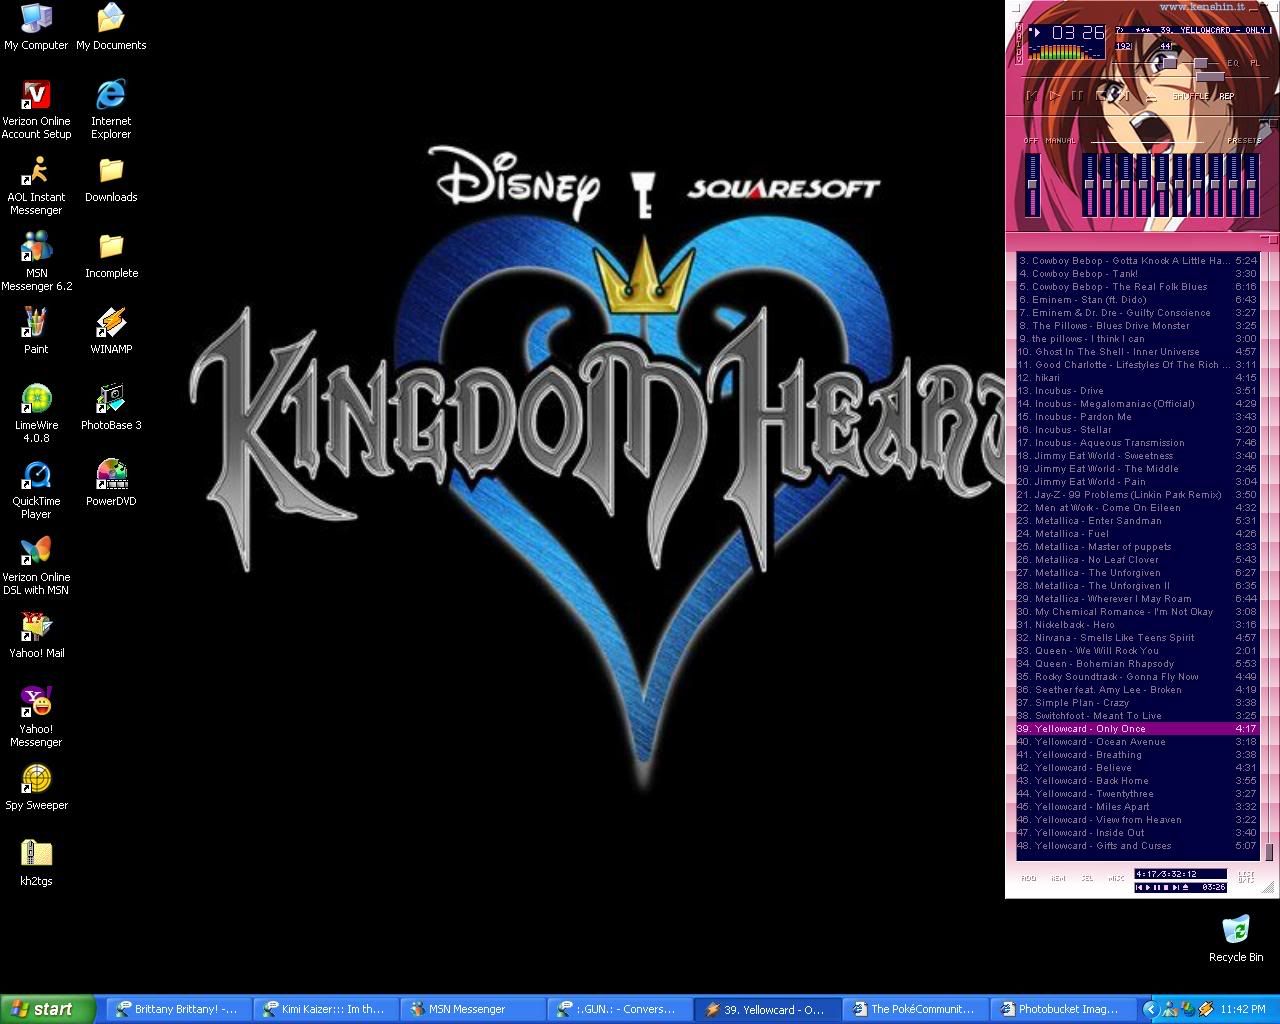Image resolution: width=1280 pixels, height=1024 pixels.
Task: Click previous track button in Winamp main window
Action: pos(1031,96)
